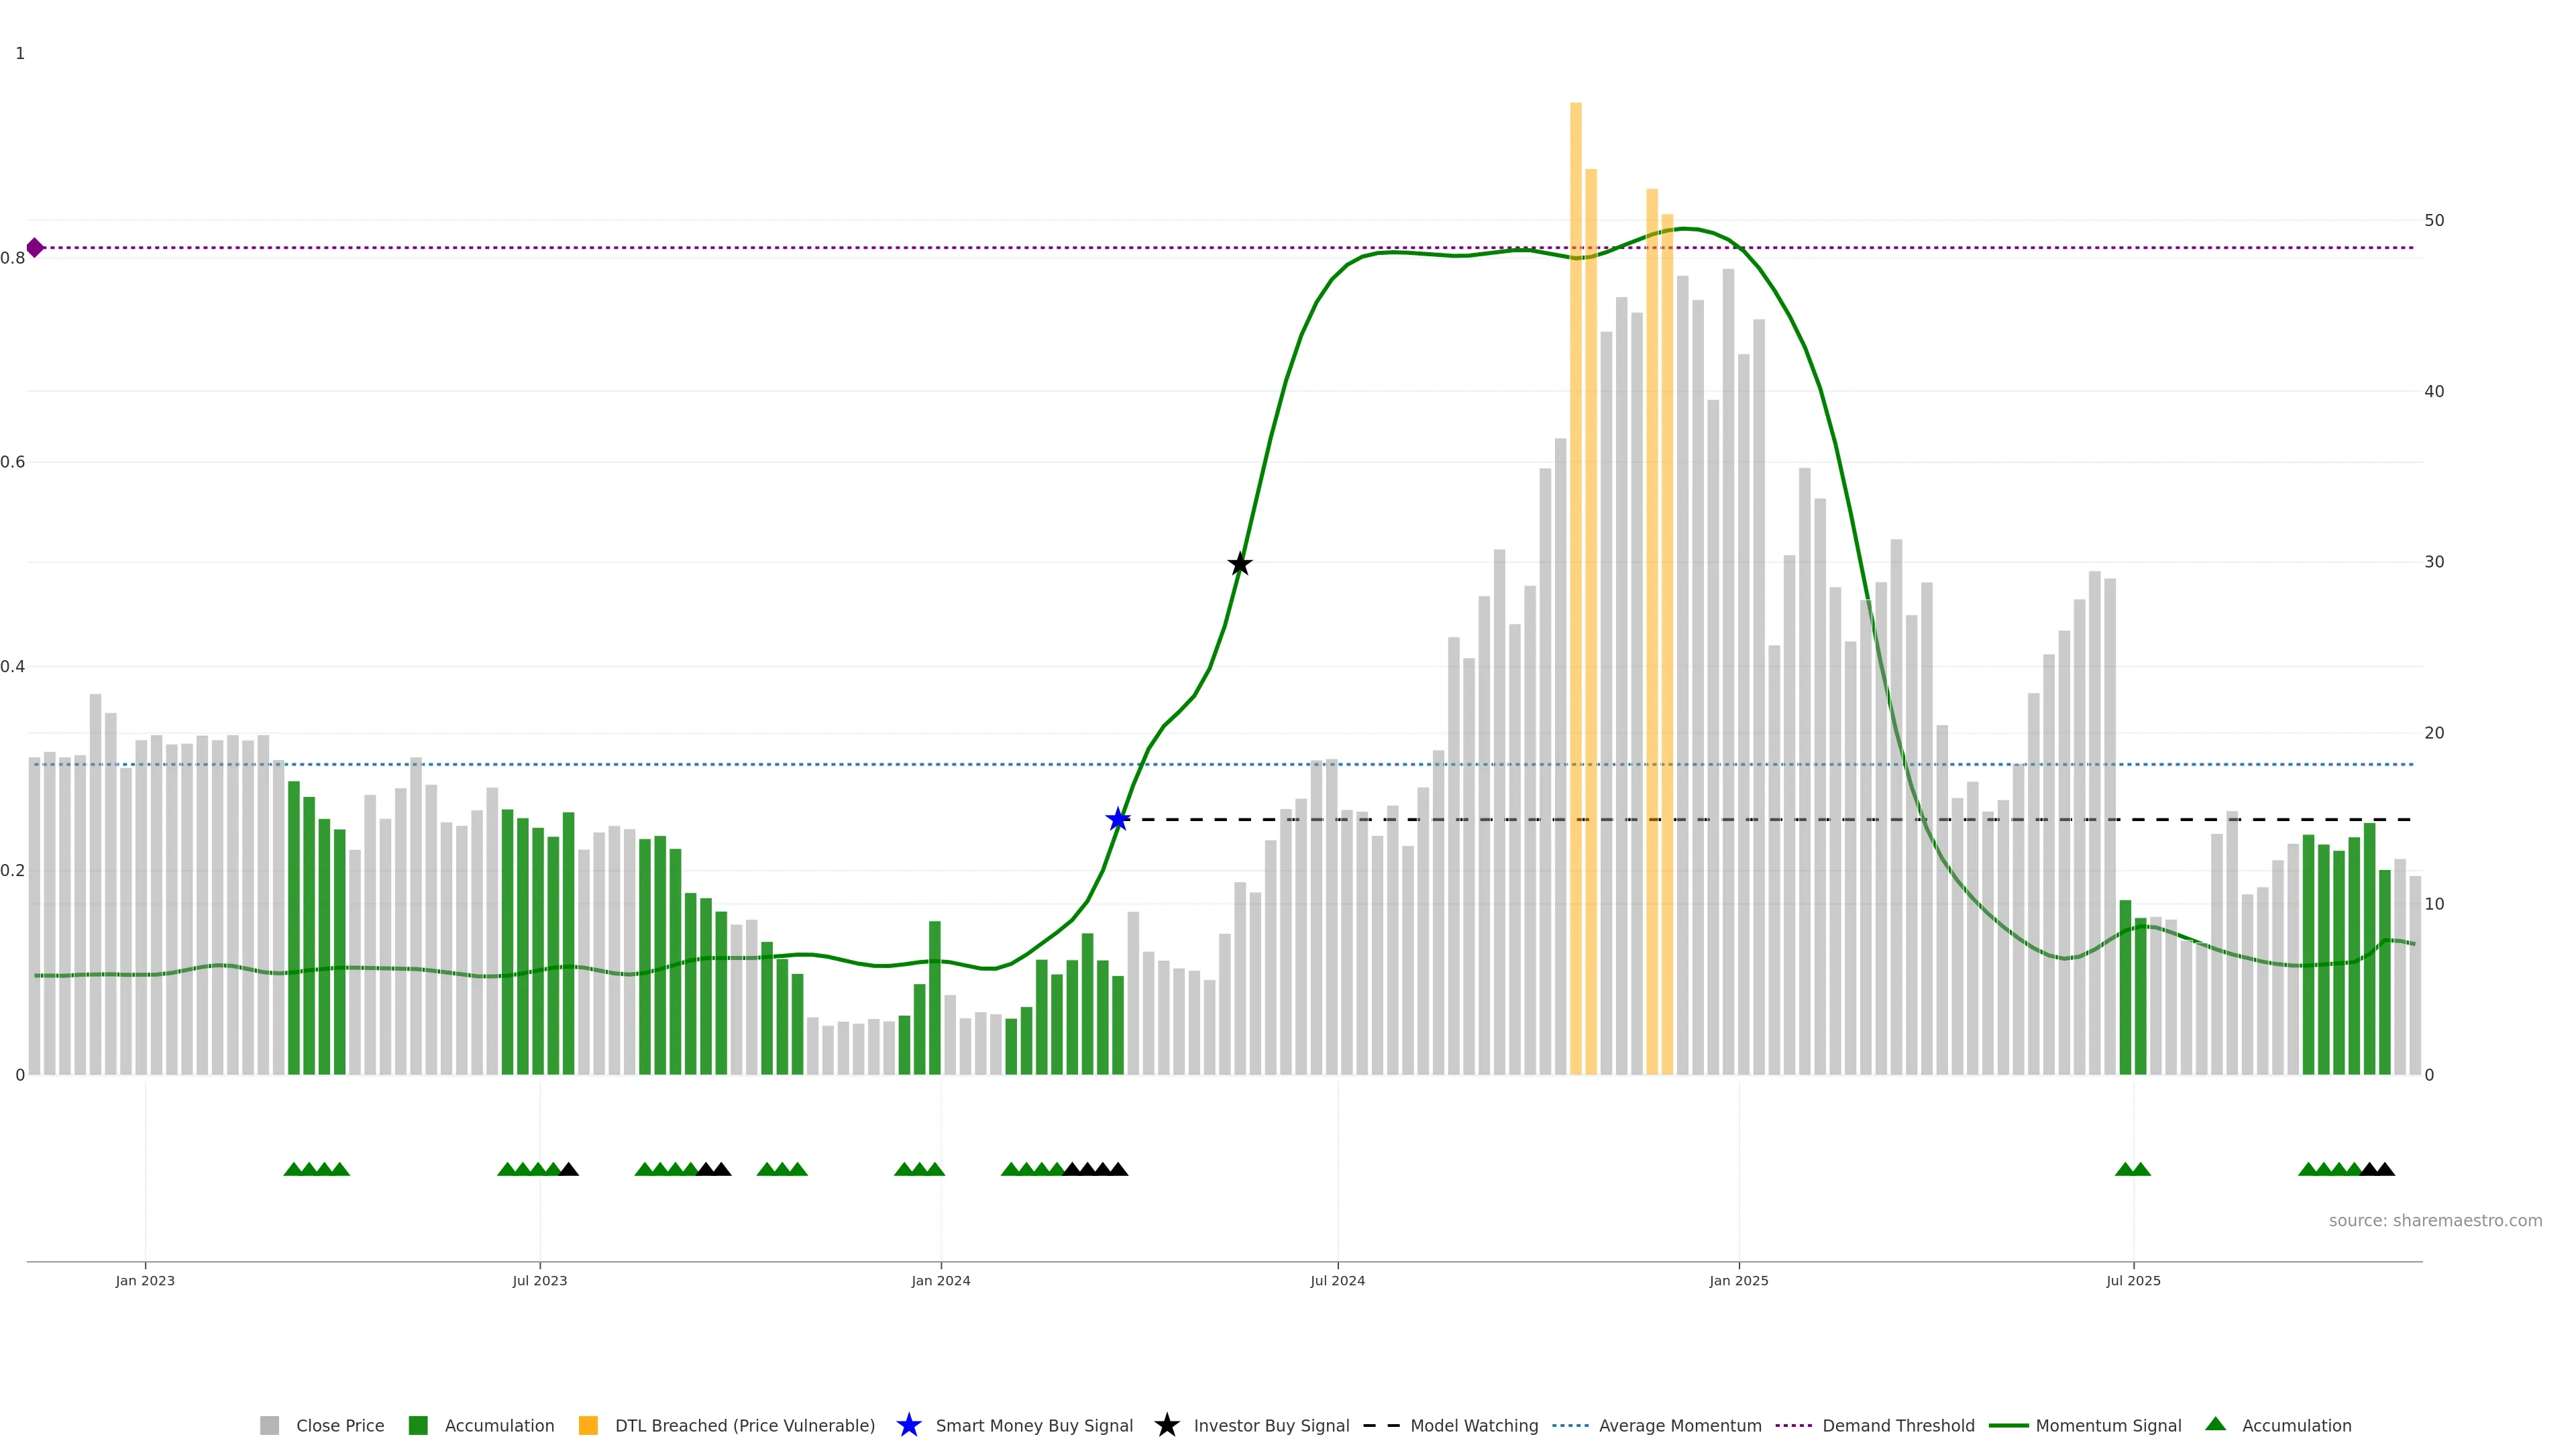
Task: Click the black star icon in legend
Action: click(x=1166, y=1425)
